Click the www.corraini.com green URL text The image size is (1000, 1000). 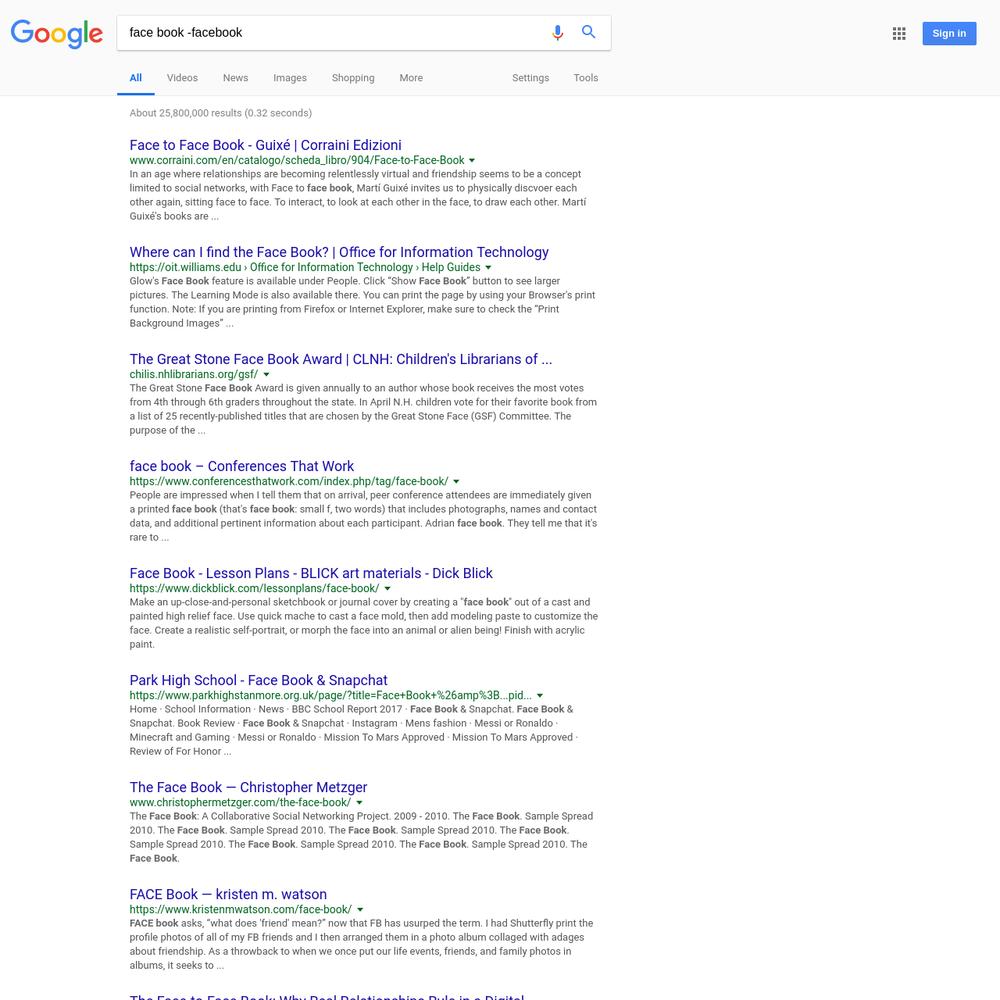[x=297, y=161]
